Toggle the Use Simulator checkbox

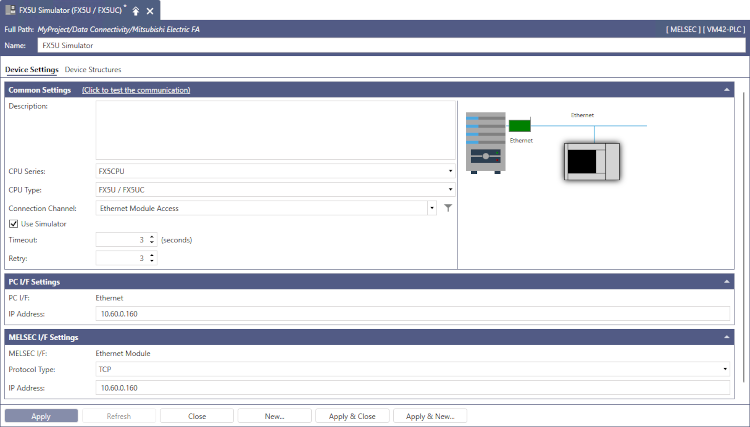pos(13,223)
